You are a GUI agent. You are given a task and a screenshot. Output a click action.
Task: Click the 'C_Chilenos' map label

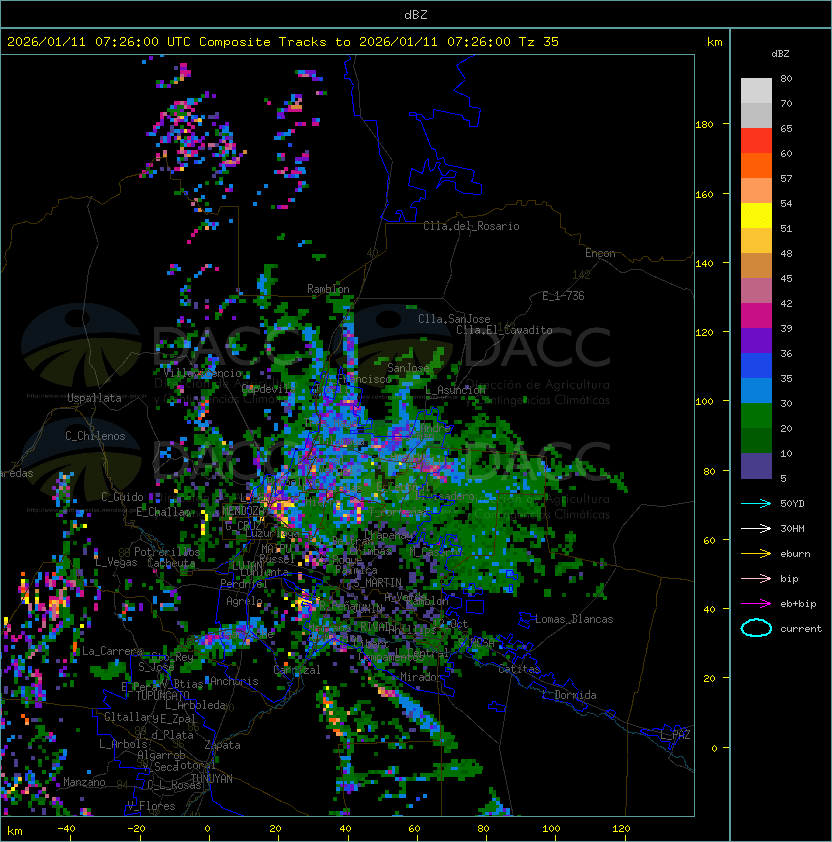95,436
